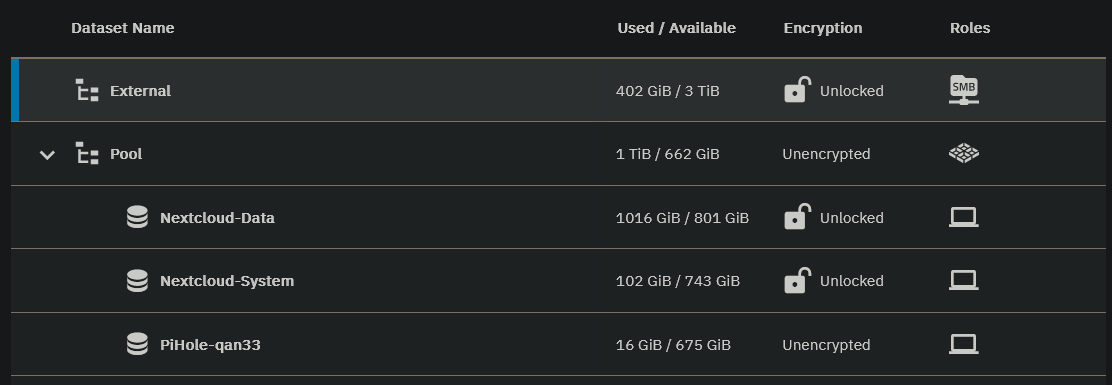Click the dataset tree icon beside External
This screenshot has width=1112, height=385.
(x=87, y=90)
